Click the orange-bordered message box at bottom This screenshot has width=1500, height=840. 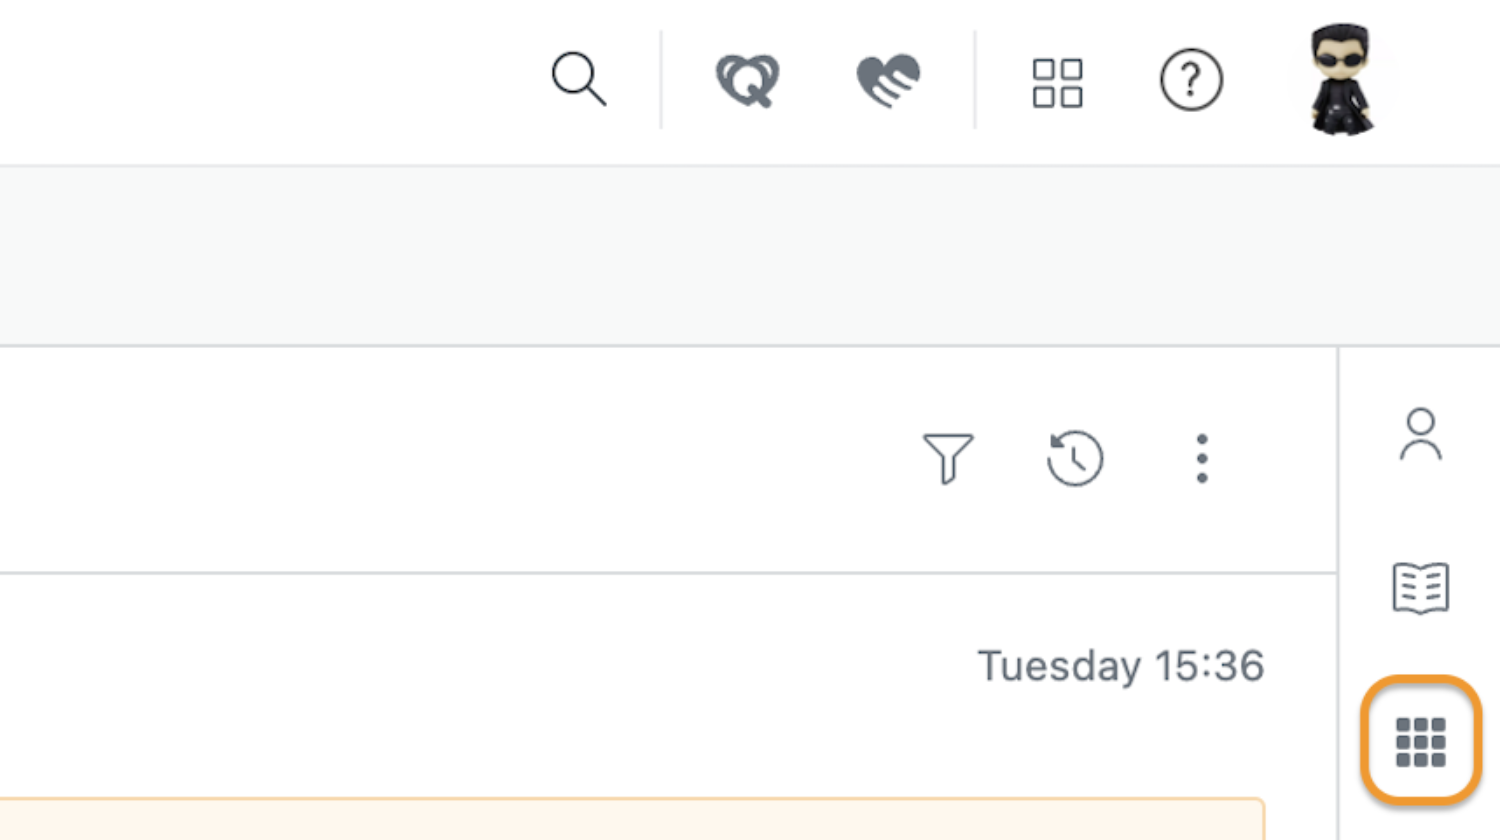(632, 819)
